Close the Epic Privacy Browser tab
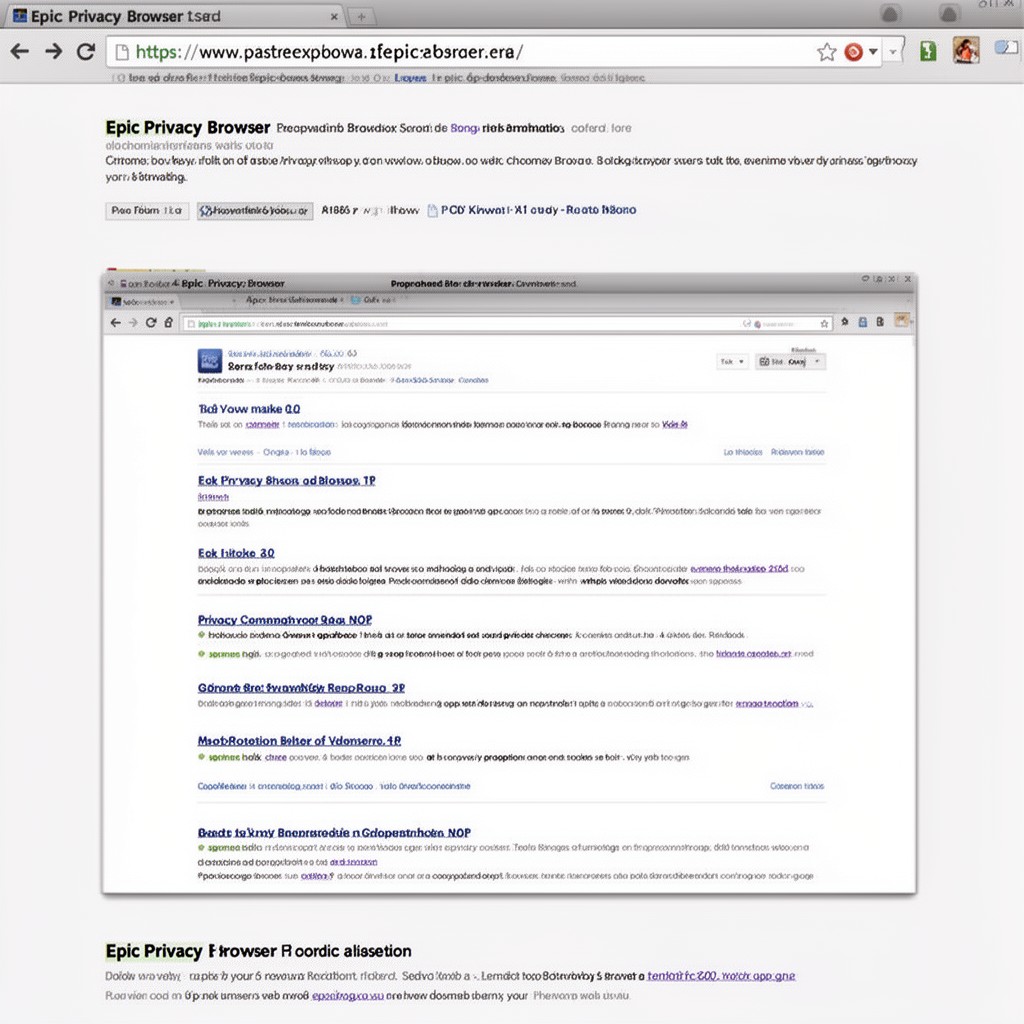Screen dimensions: 1024x1024 (x=334, y=17)
